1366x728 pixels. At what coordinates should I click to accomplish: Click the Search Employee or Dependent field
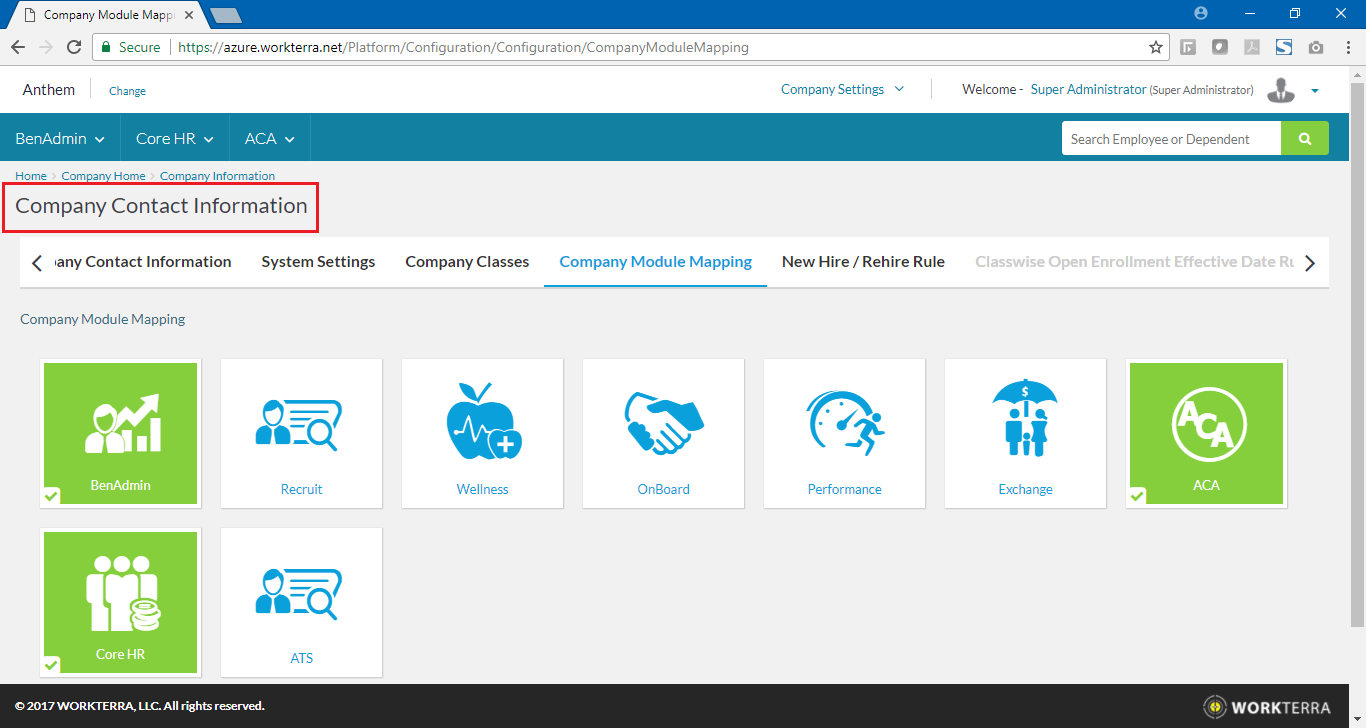(1170, 139)
